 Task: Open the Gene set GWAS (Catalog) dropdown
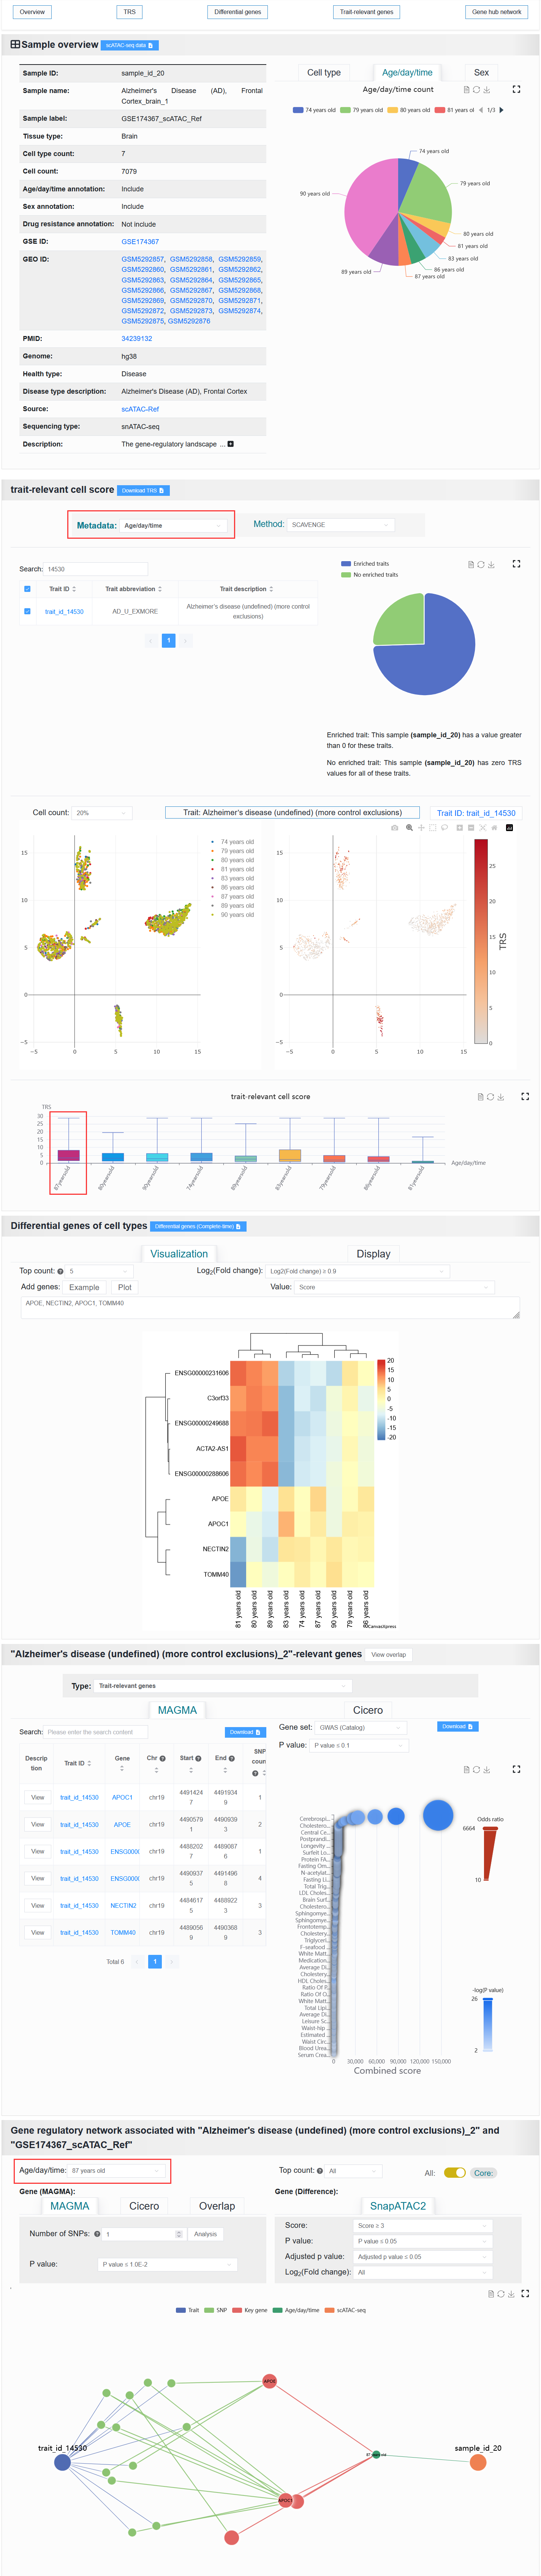[361, 1727]
